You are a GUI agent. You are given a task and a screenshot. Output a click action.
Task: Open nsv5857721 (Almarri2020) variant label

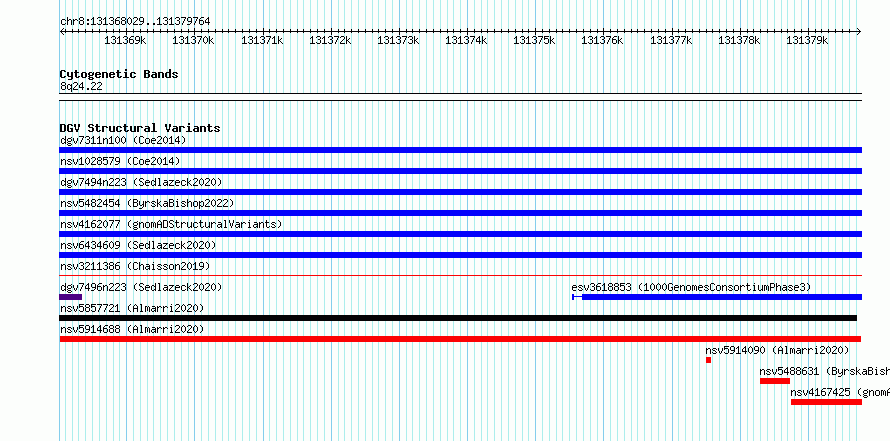coord(132,308)
